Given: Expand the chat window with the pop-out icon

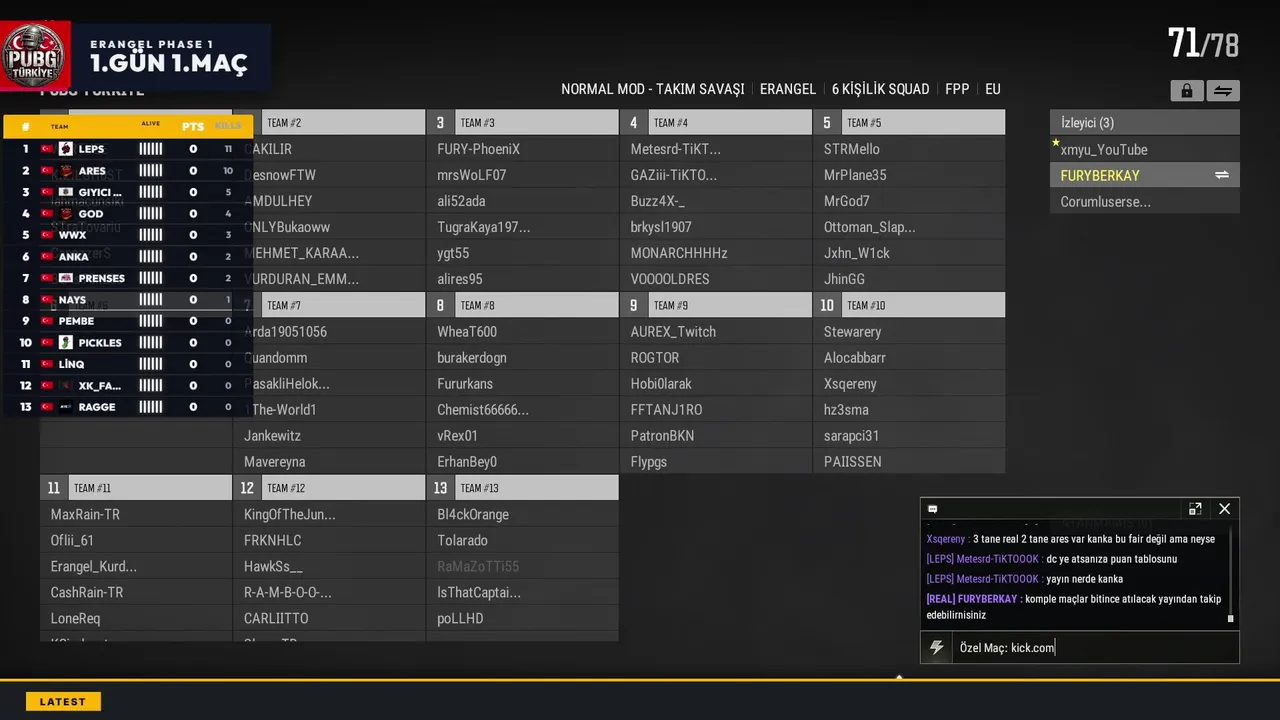Looking at the screenshot, I should pyautogui.click(x=1195, y=509).
